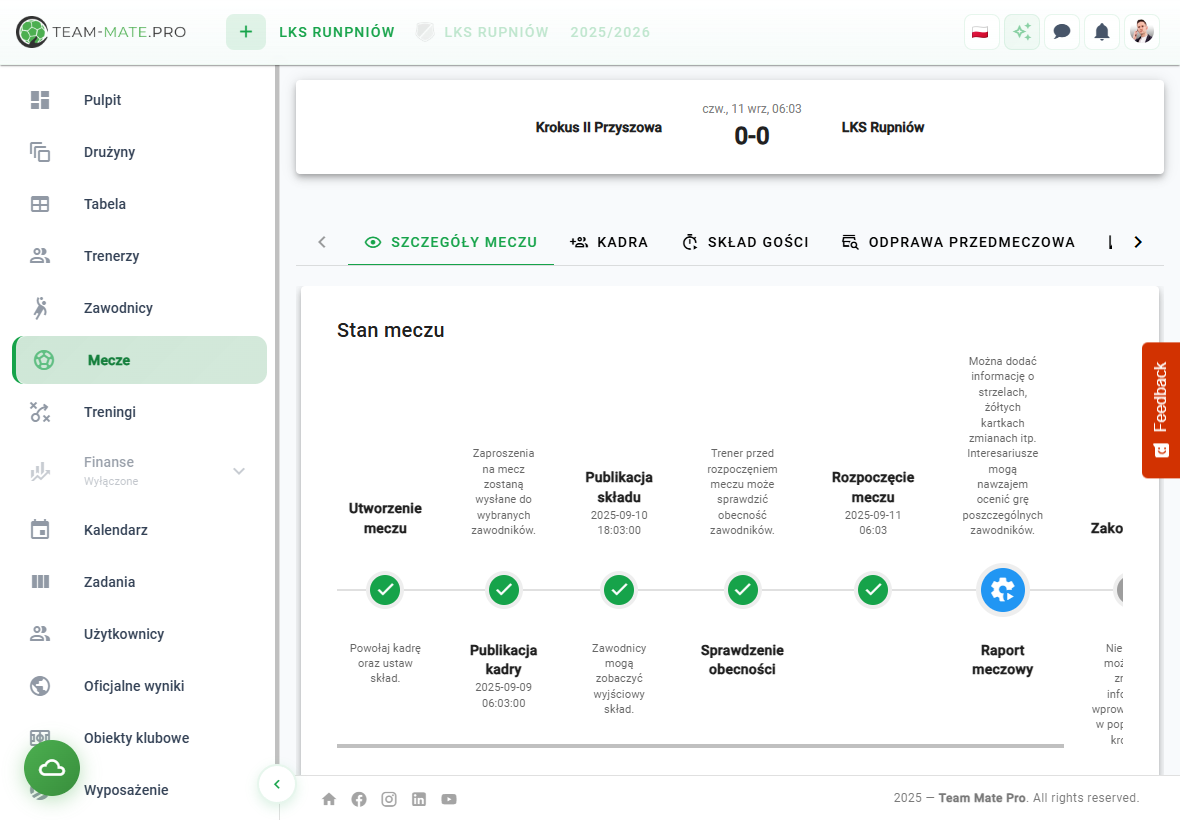Open the YouTube footer icon

(449, 799)
